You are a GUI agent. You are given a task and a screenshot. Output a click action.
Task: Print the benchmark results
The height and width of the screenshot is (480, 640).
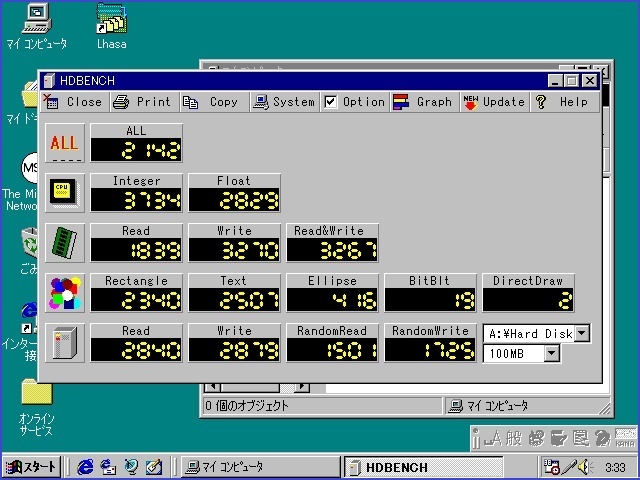click(145, 102)
